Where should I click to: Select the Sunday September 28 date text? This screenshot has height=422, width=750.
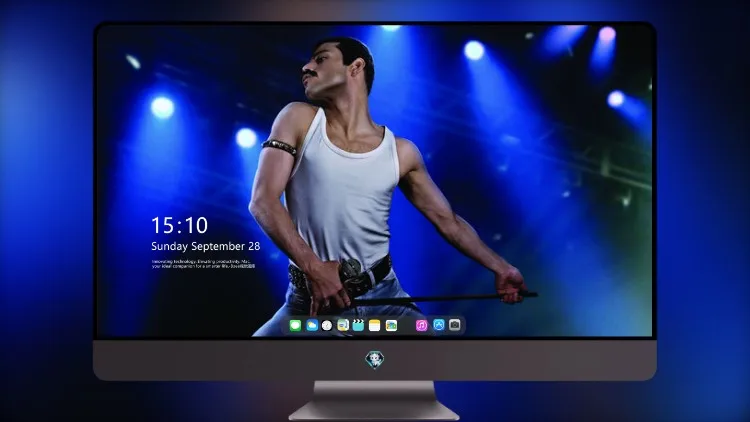pyautogui.click(x=206, y=246)
